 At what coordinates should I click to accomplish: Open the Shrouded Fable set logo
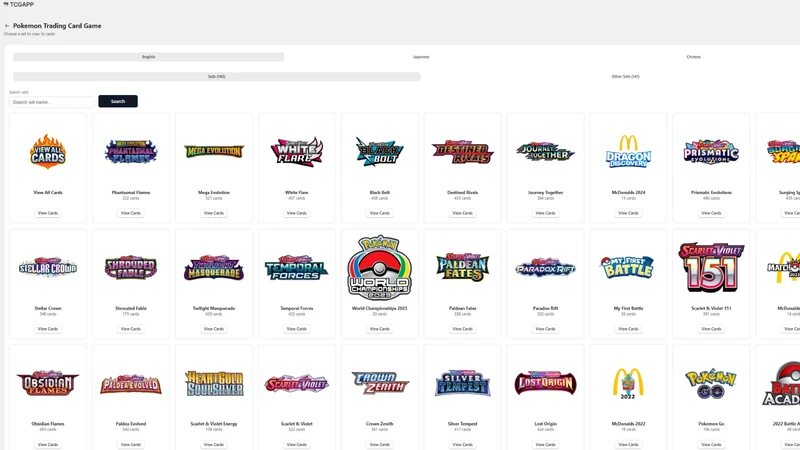[131, 267]
